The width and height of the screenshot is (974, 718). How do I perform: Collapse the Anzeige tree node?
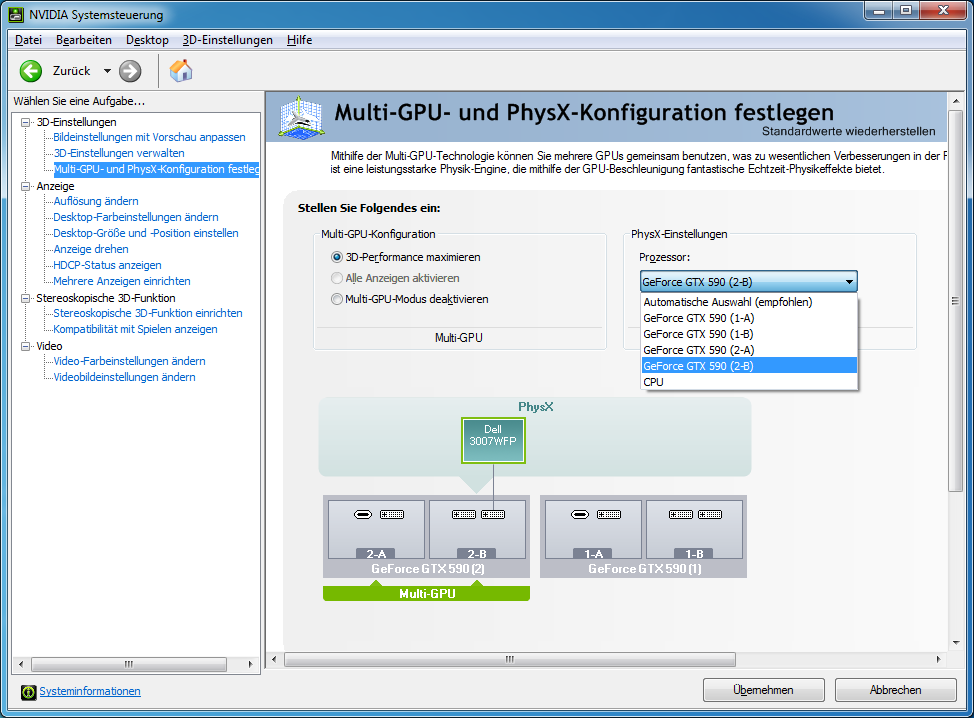[25, 186]
